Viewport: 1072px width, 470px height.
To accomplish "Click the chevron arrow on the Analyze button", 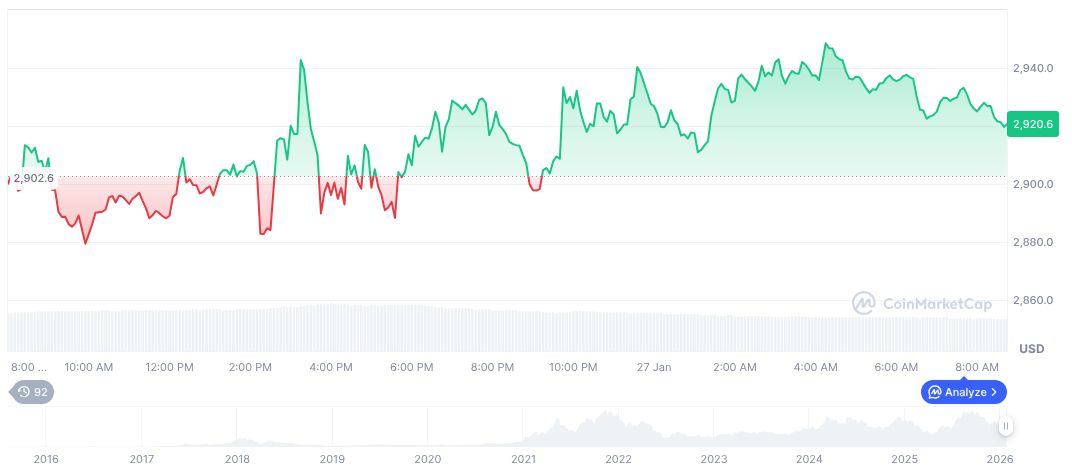I will pyautogui.click(x=994, y=392).
